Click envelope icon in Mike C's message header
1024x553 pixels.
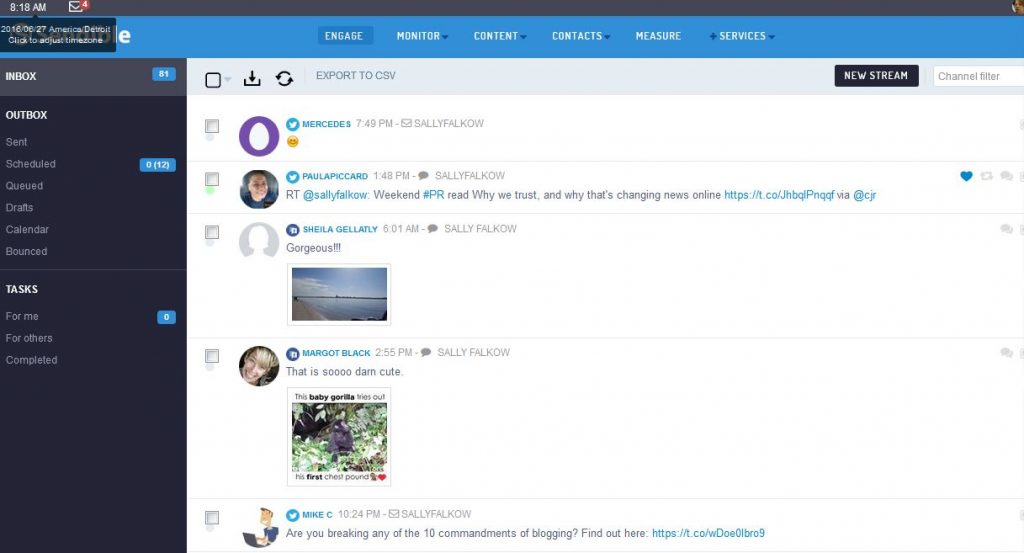click(394, 514)
